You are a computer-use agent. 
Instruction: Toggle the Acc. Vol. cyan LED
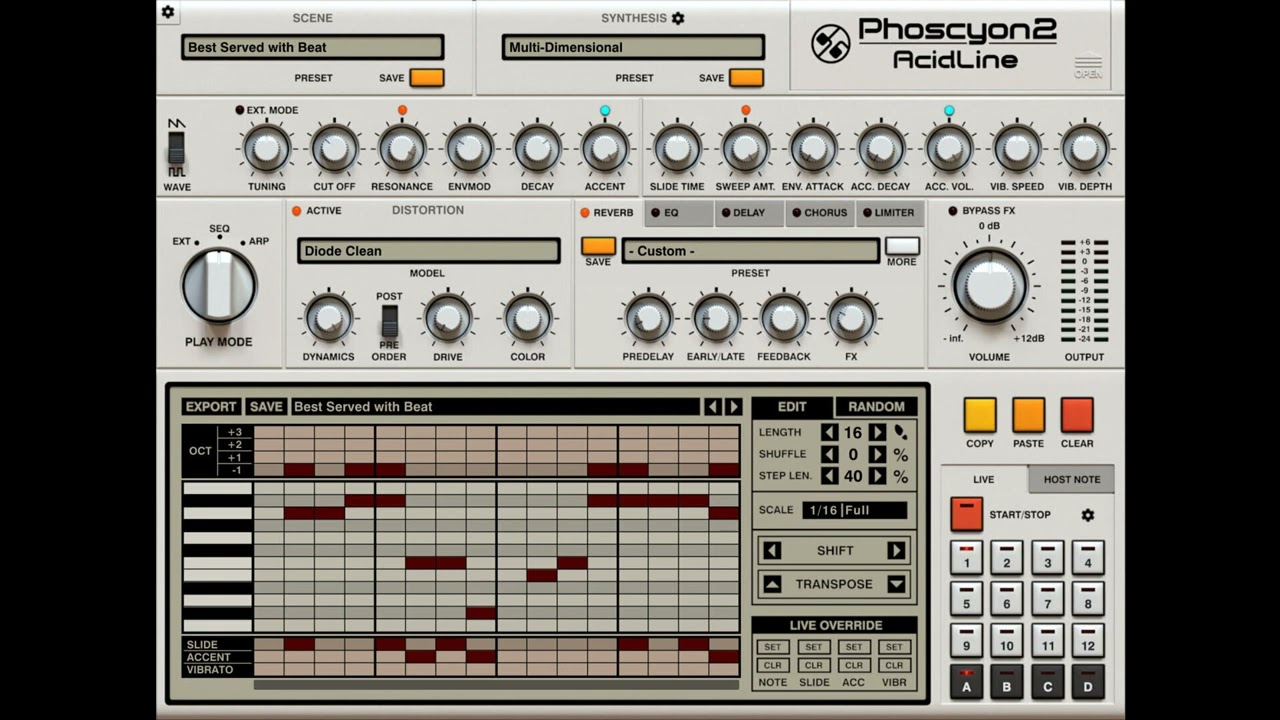(949, 110)
